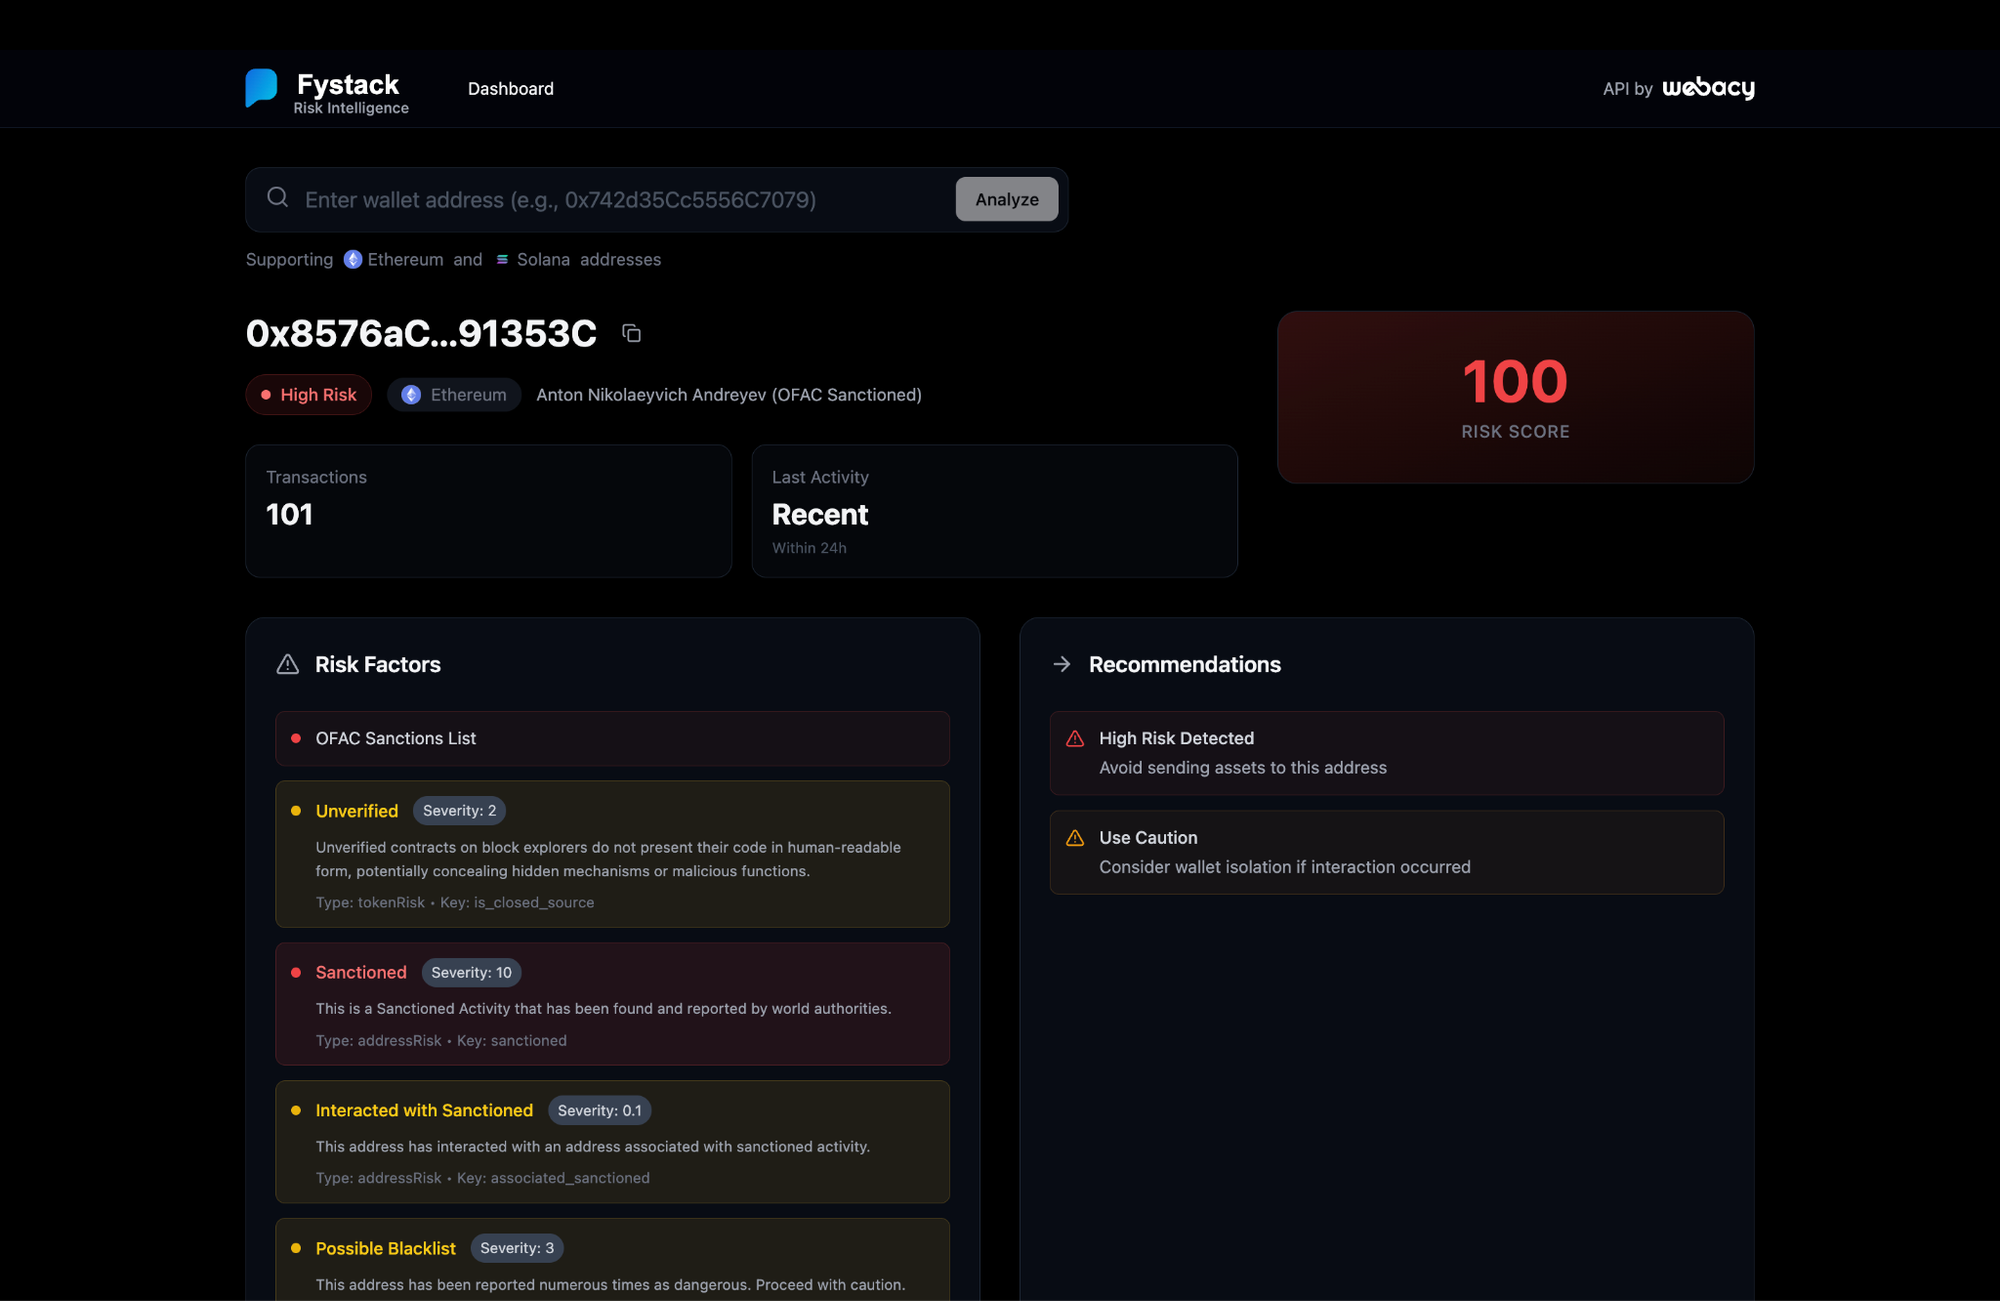Viewport: 2000px width, 1301px height.
Task: Select the OFAC Sanctions List row
Action: tap(613, 738)
